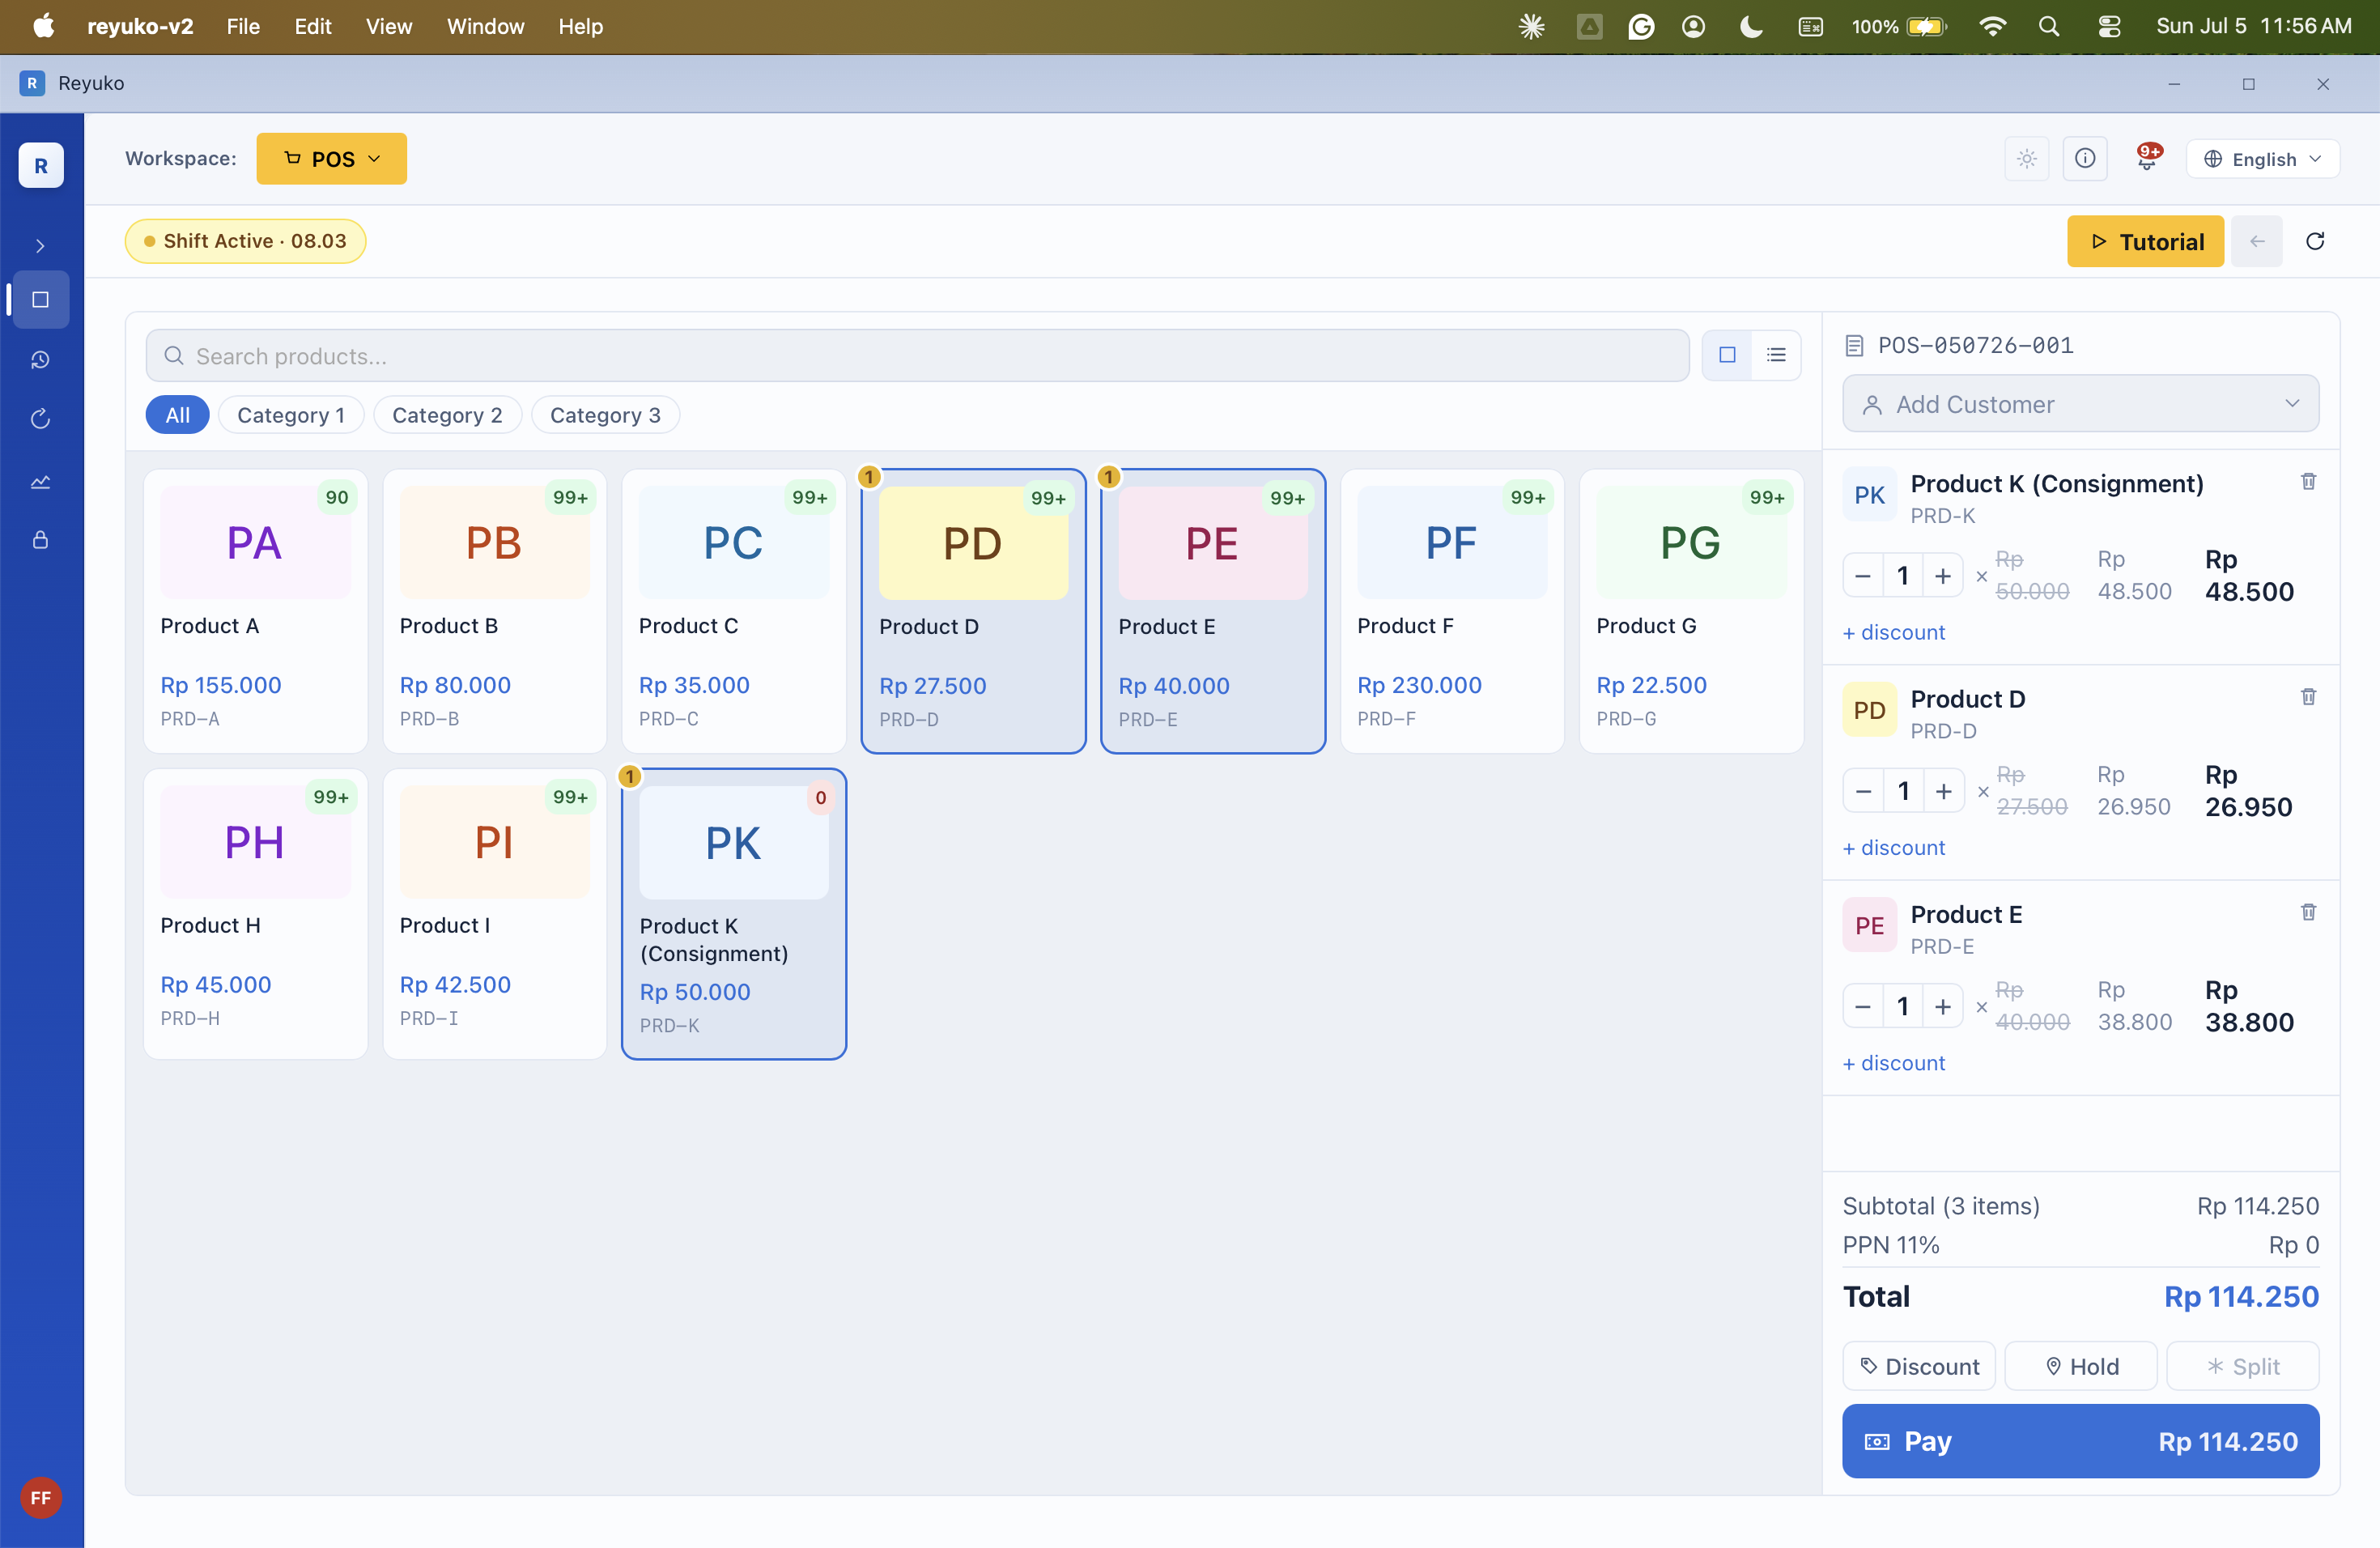Open the Add Customer dropdown
Image resolution: width=2380 pixels, height=1548 pixels.
pos(2080,404)
